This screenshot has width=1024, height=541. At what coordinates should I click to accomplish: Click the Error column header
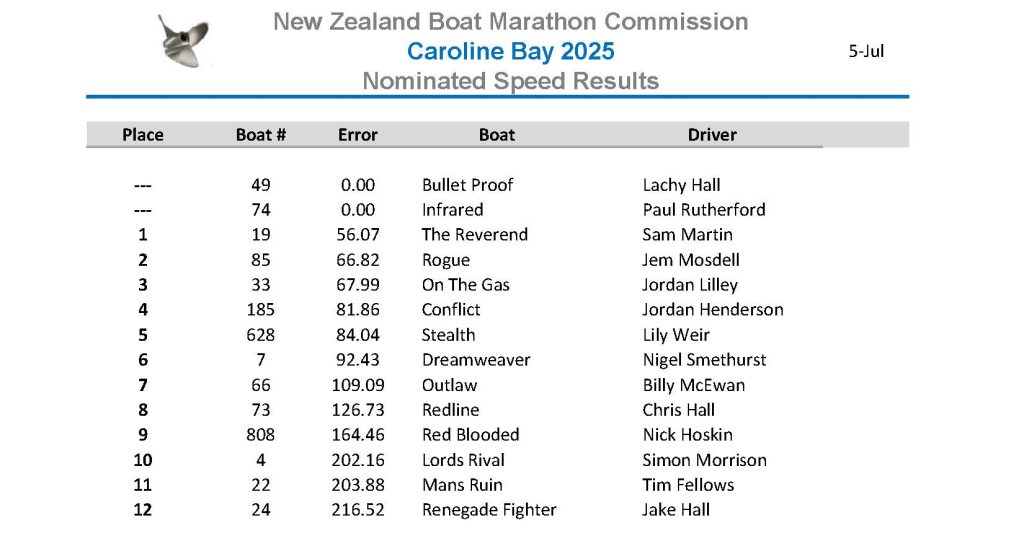[x=357, y=135]
